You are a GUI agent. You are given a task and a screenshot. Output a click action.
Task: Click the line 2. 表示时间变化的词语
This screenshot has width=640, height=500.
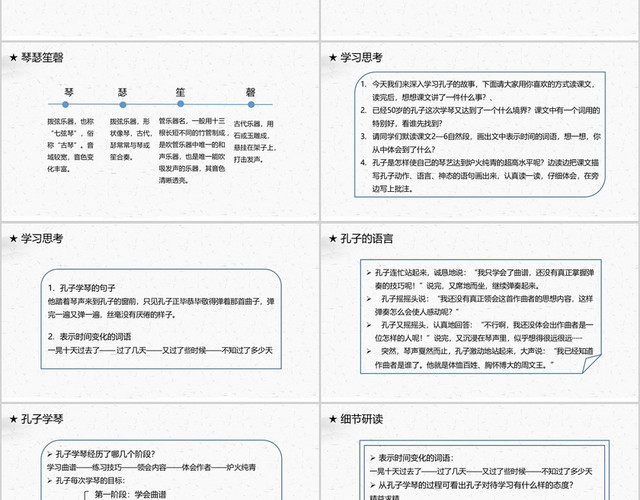(90, 337)
